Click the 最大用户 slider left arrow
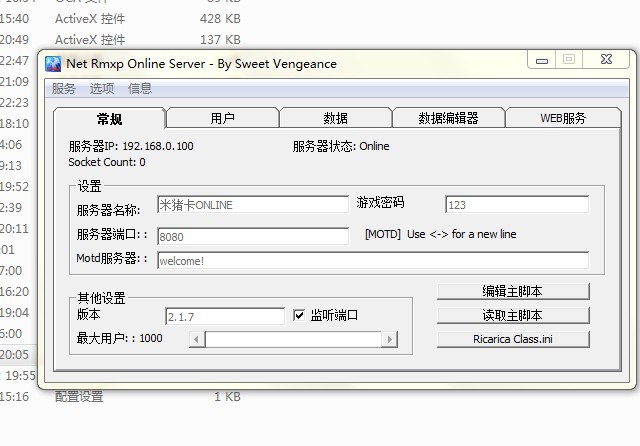The image size is (640, 446). pyautogui.click(x=197, y=339)
